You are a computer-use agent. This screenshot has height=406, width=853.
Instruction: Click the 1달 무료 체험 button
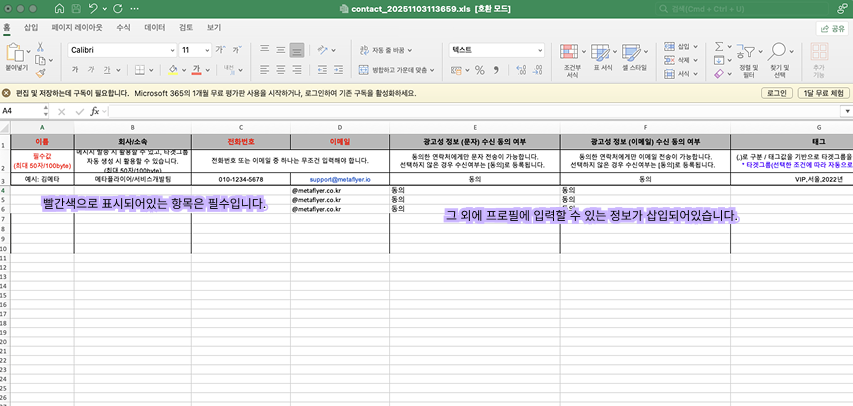(x=822, y=92)
